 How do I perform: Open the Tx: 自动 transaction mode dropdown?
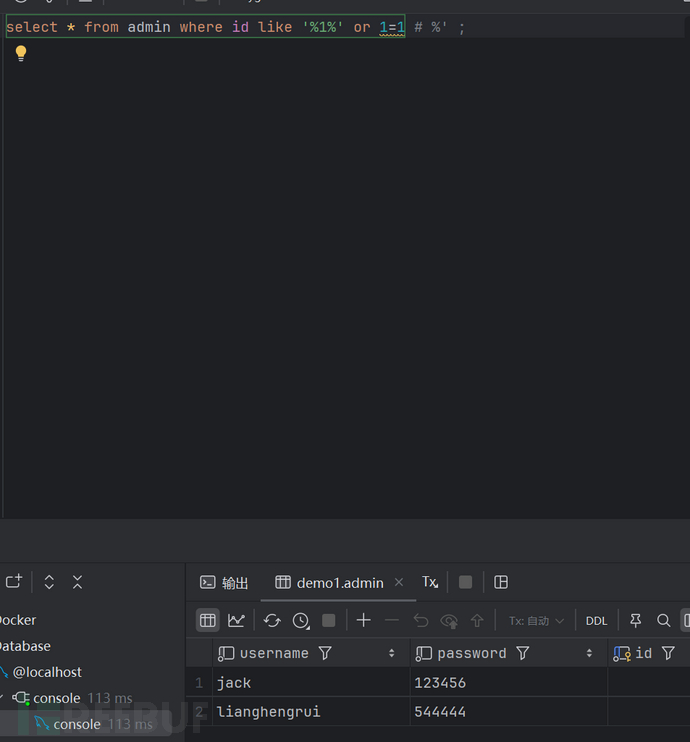[x=536, y=620]
